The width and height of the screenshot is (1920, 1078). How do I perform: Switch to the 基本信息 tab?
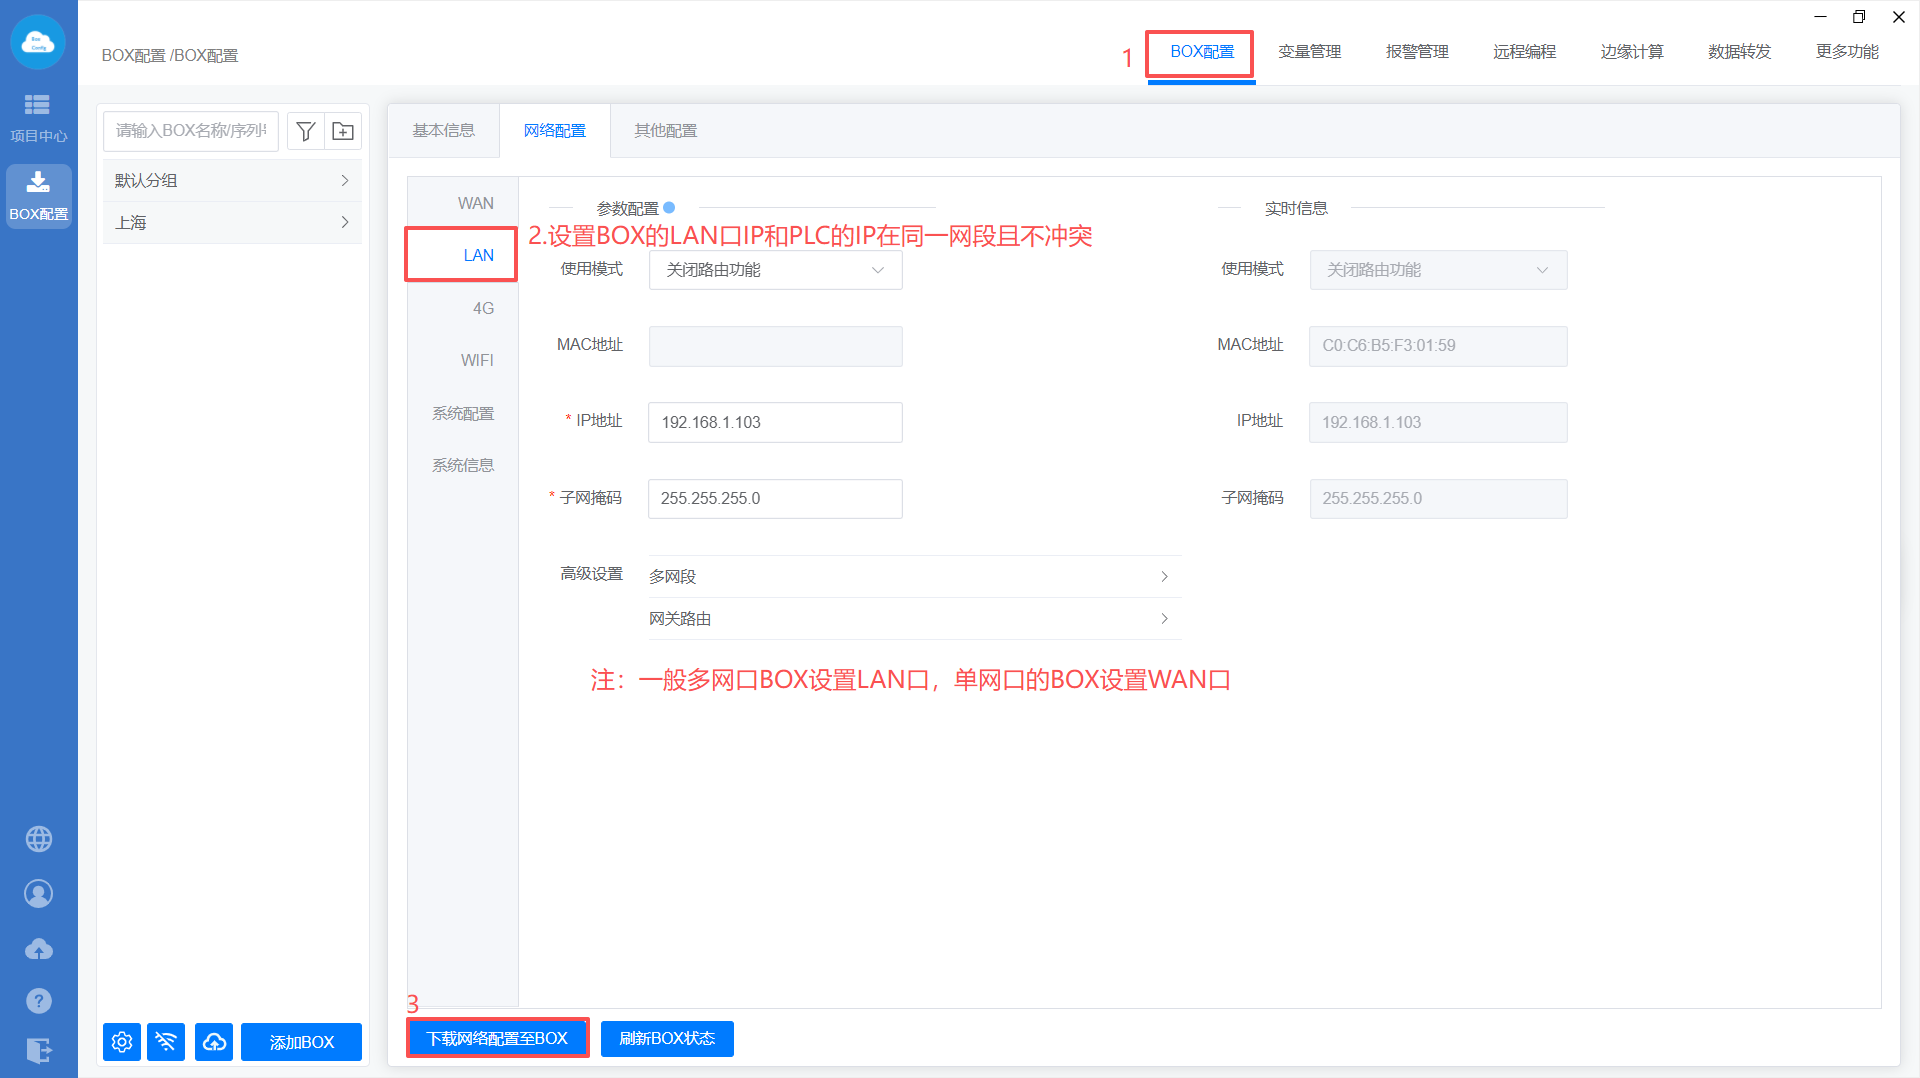(x=444, y=131)
